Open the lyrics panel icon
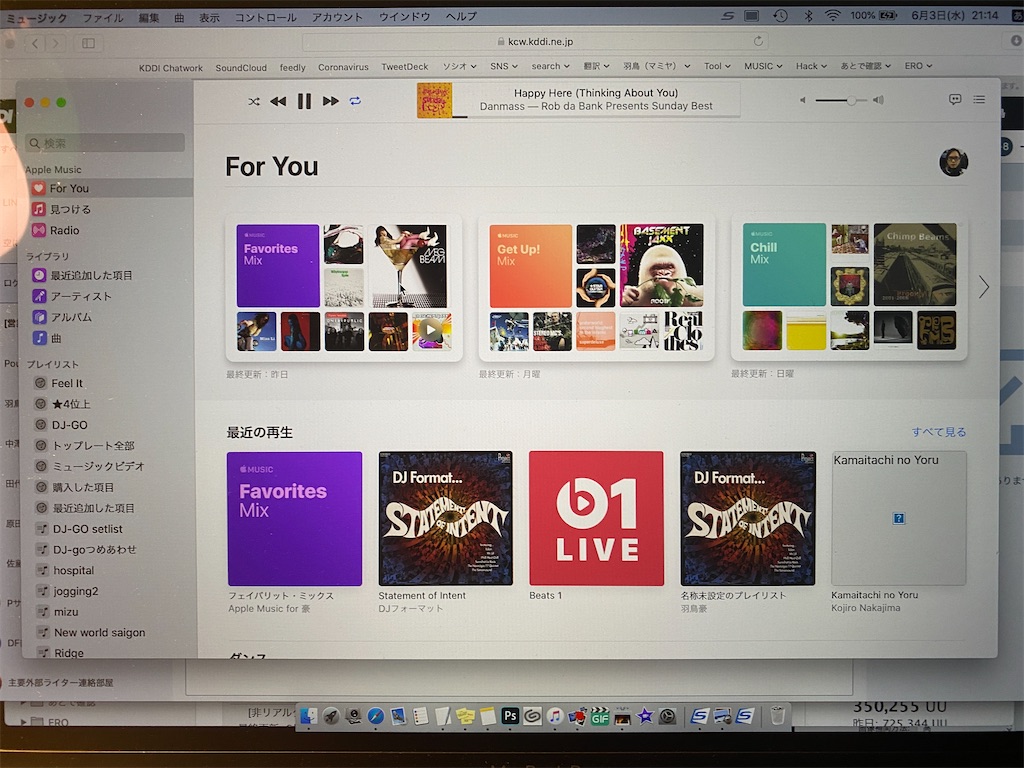 (x=955, y=99)
